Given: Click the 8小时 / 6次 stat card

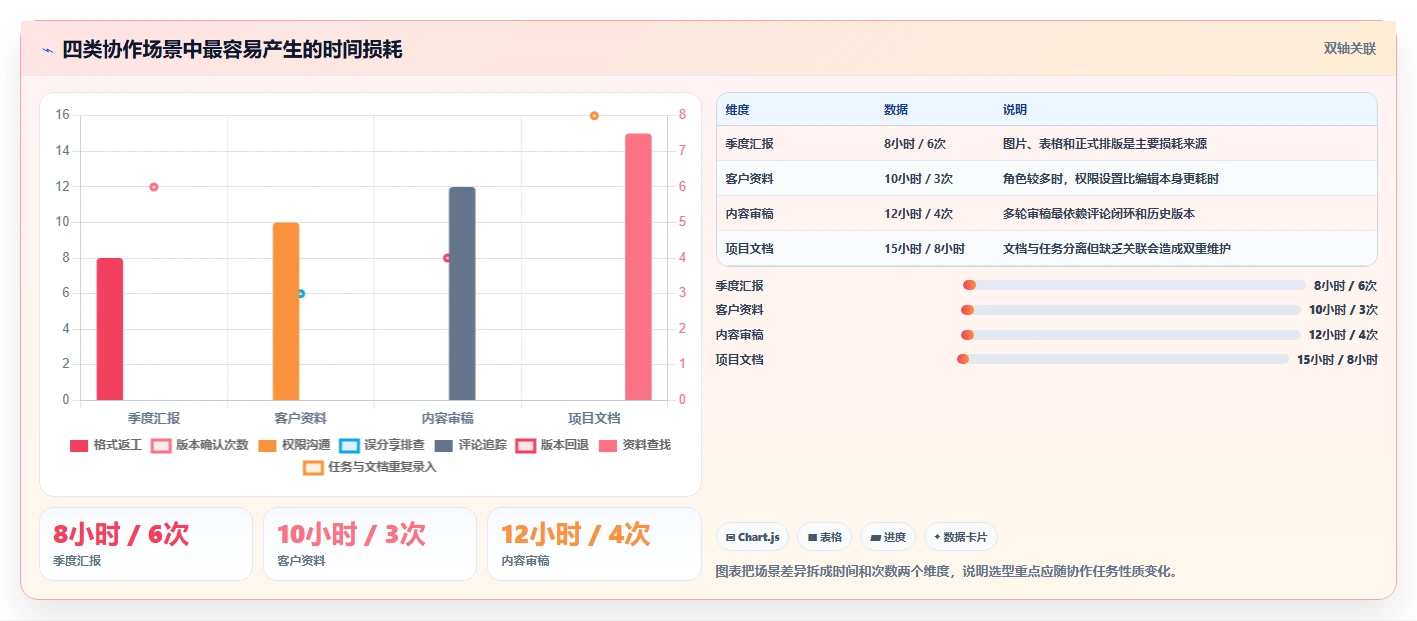Looking at the screenshot, I should pos(146,544).
